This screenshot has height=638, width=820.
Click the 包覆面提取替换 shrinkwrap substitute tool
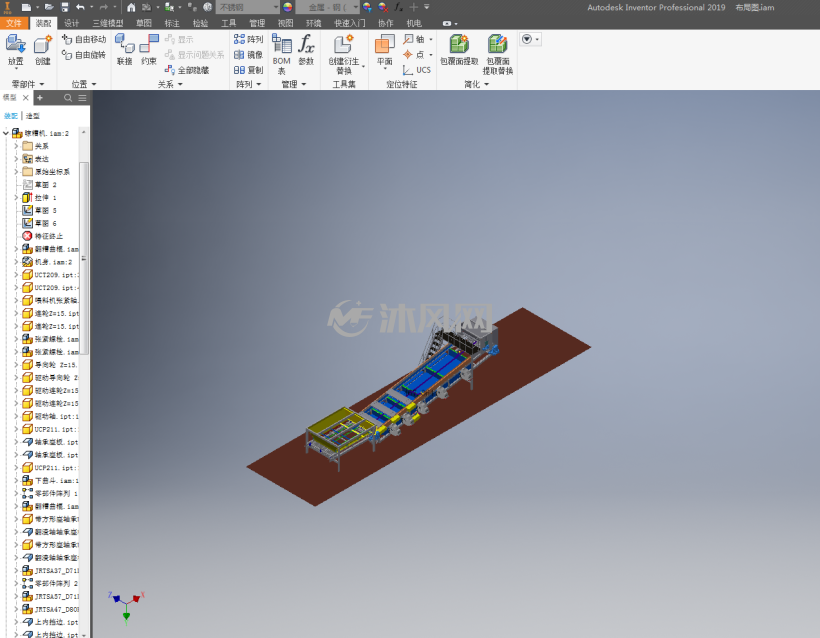click(497, 54)
